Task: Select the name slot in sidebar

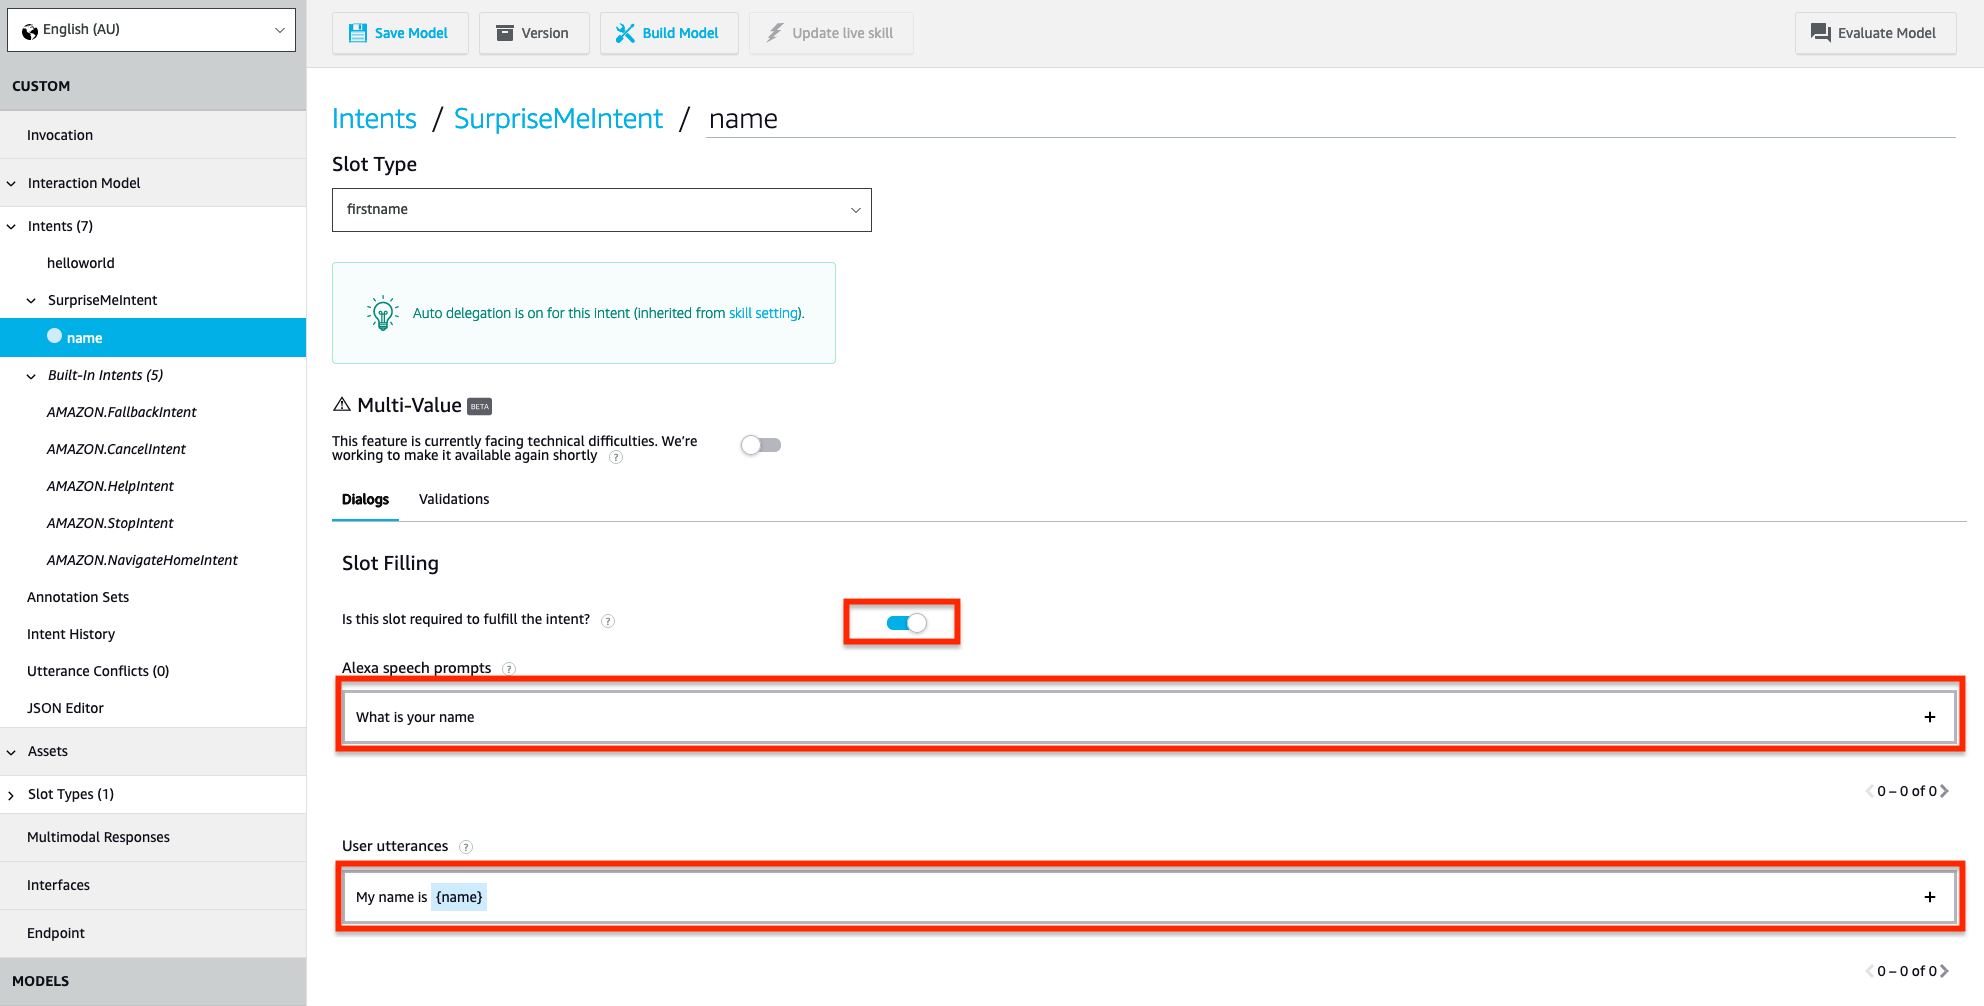Action: pyautogui.click(x=153, y=337)
